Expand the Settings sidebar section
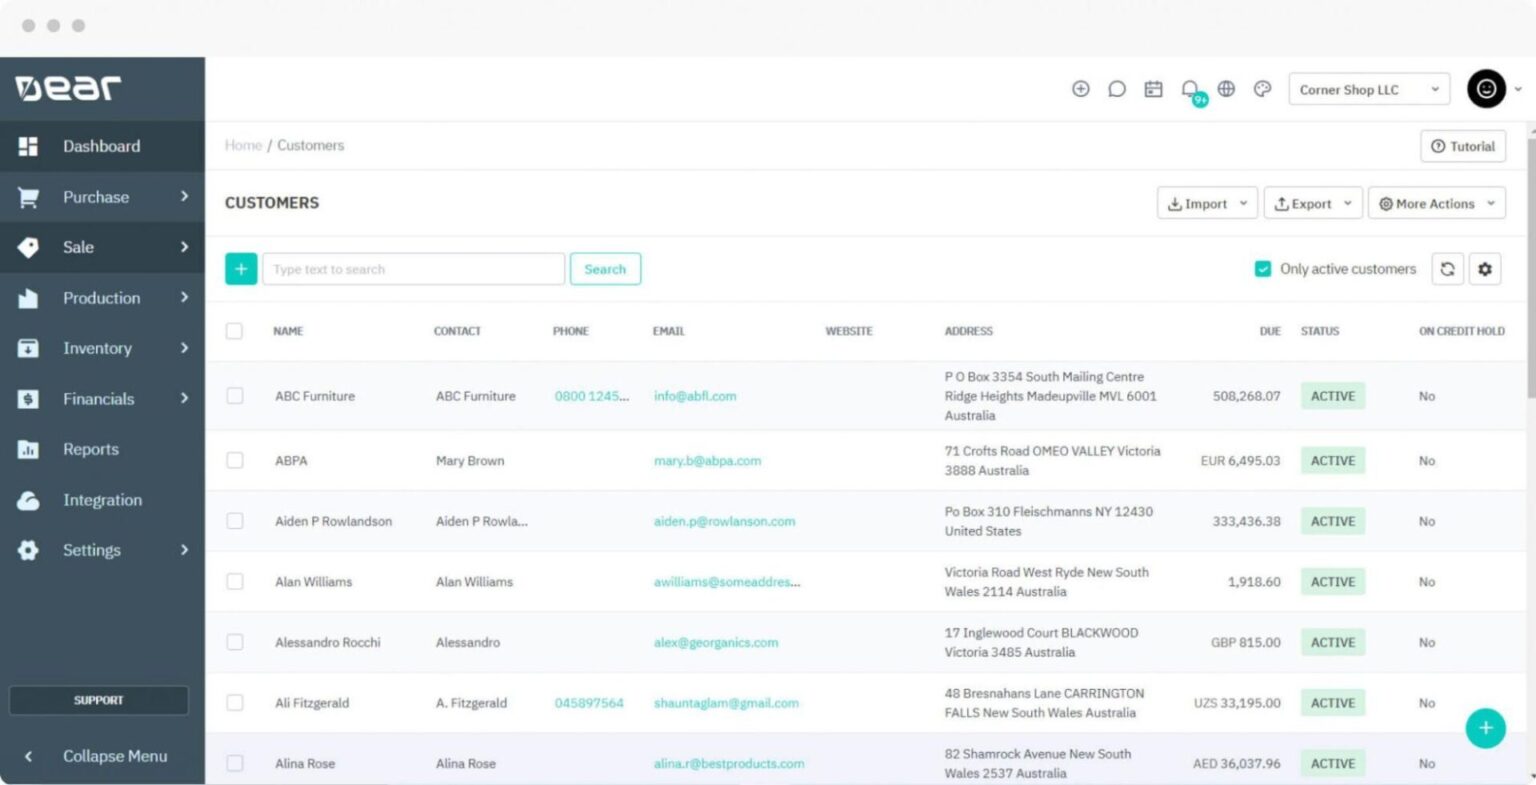This screenshot has width=1536, height=785. click(91, 550)
